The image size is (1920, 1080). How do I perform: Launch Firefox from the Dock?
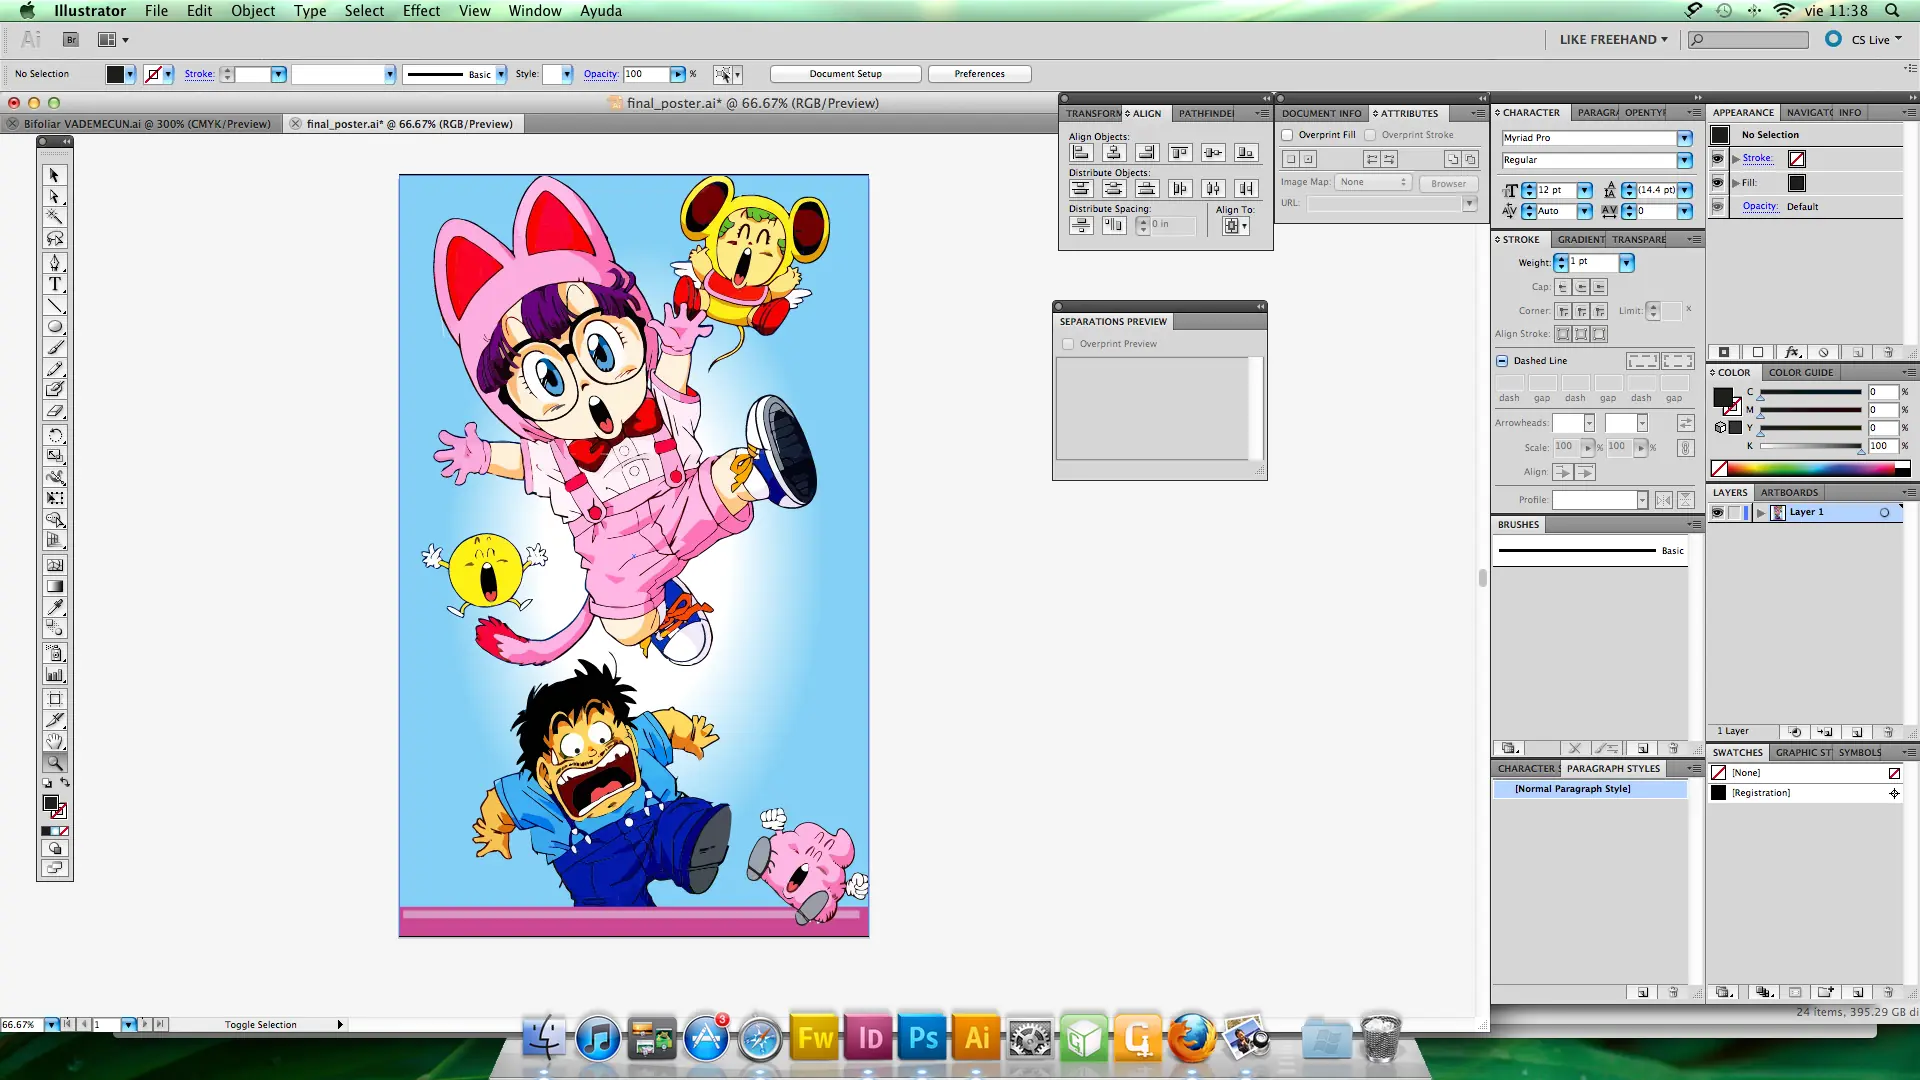coord(1191,1039)
